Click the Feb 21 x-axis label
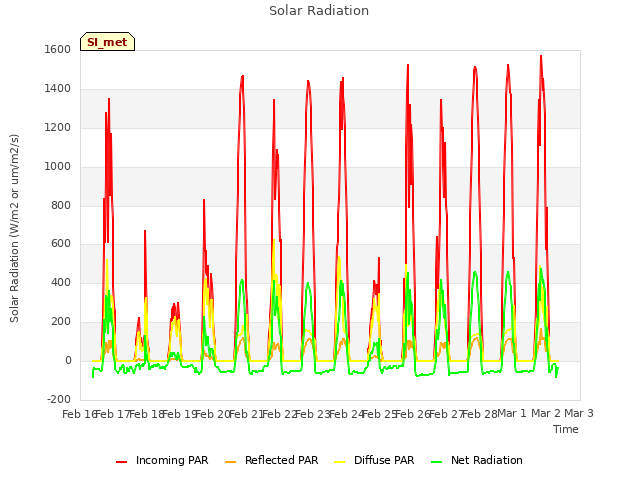Viewport: 640px width, 480px height. pos(246,414)
